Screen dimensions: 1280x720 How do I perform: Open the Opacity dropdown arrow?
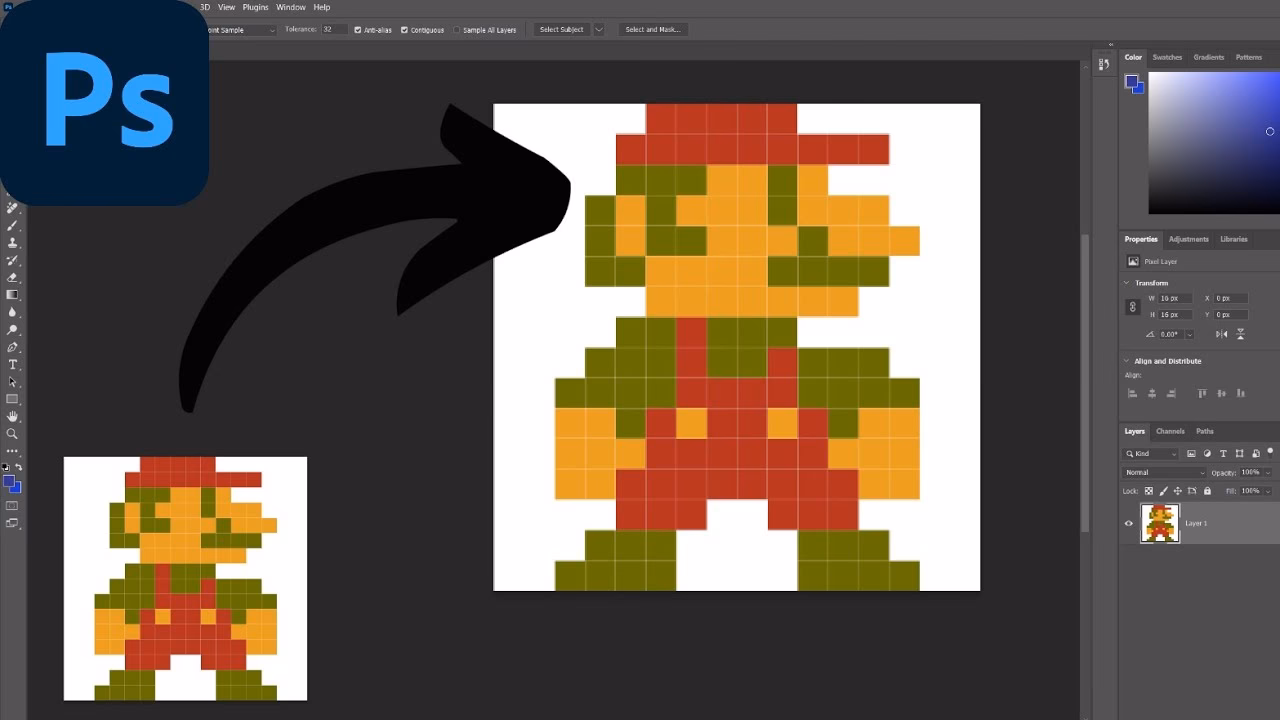1268,473
